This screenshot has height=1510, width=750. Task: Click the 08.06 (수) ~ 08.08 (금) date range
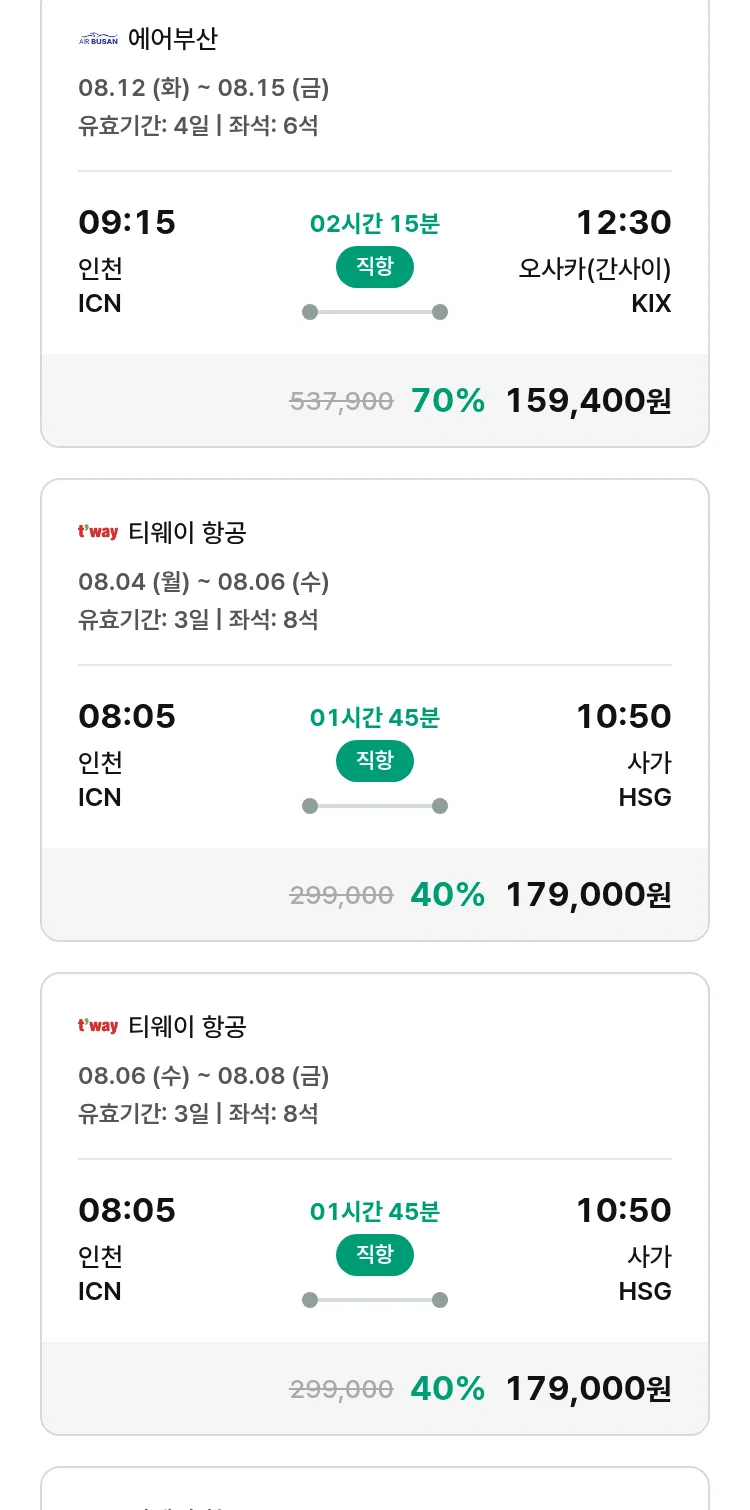204,1075
